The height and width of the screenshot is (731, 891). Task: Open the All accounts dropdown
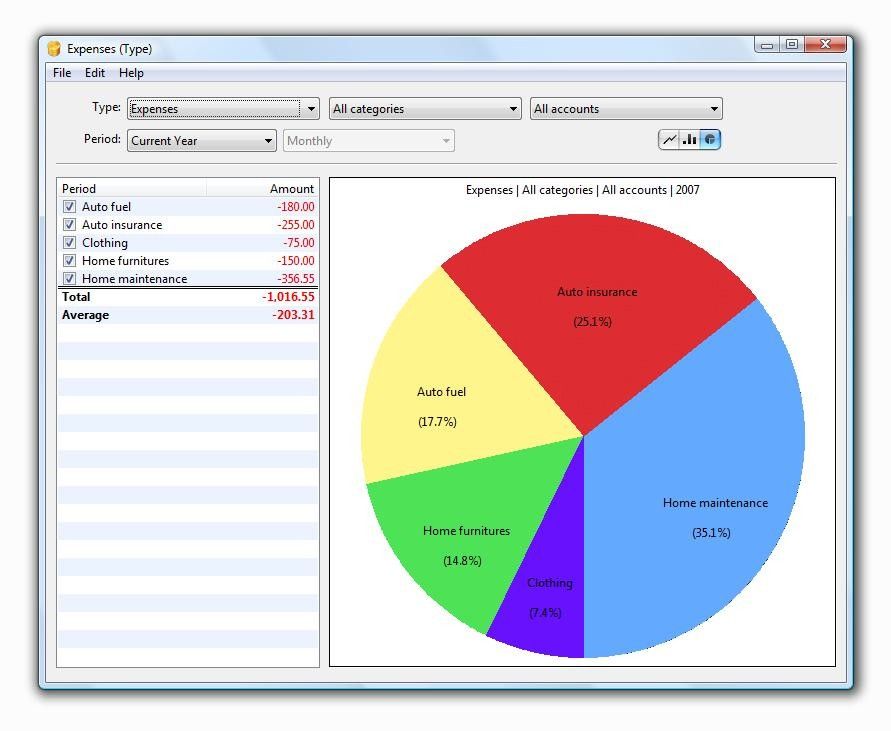626,109
